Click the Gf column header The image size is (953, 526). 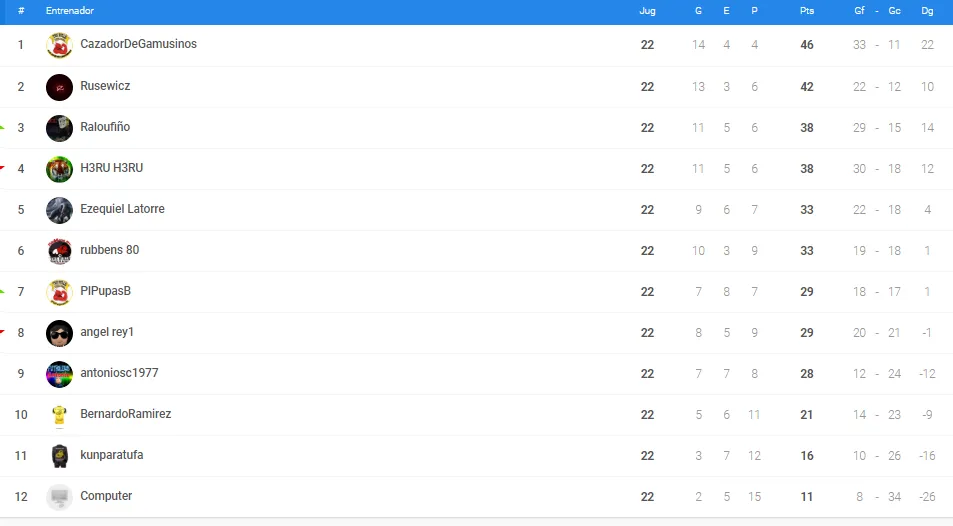pyautogui.click(x=859, y=10)
